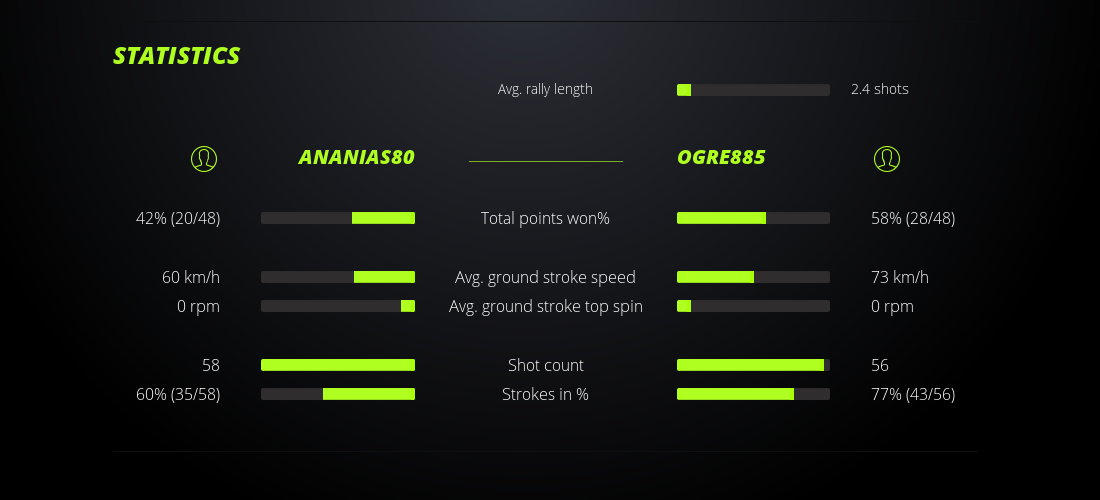Screen dimensions: 1100x500
Task: Click the Total points won% label
Action: [x=545, y=218]
